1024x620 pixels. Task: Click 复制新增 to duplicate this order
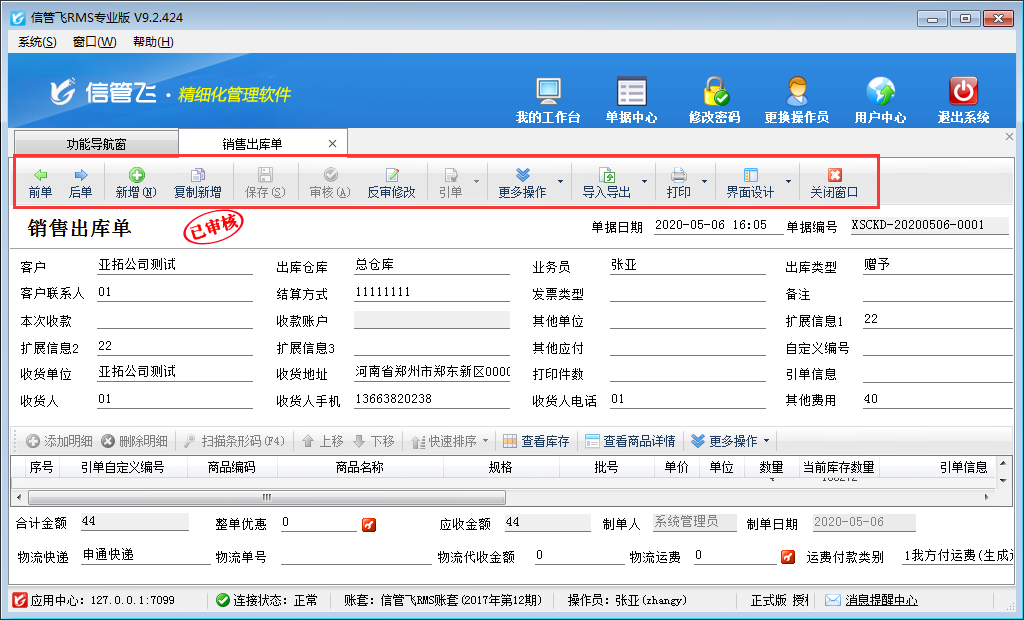[x=197, y=182]
